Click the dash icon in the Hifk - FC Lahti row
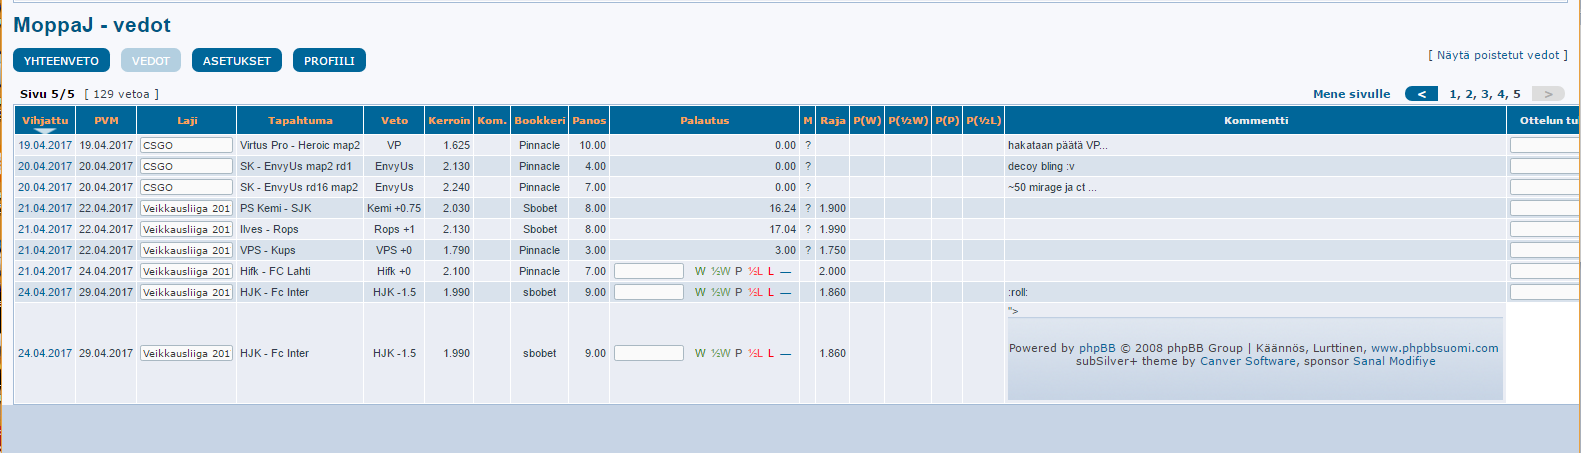This screenshot has height=453, width=1581. [x=785, y=271]
